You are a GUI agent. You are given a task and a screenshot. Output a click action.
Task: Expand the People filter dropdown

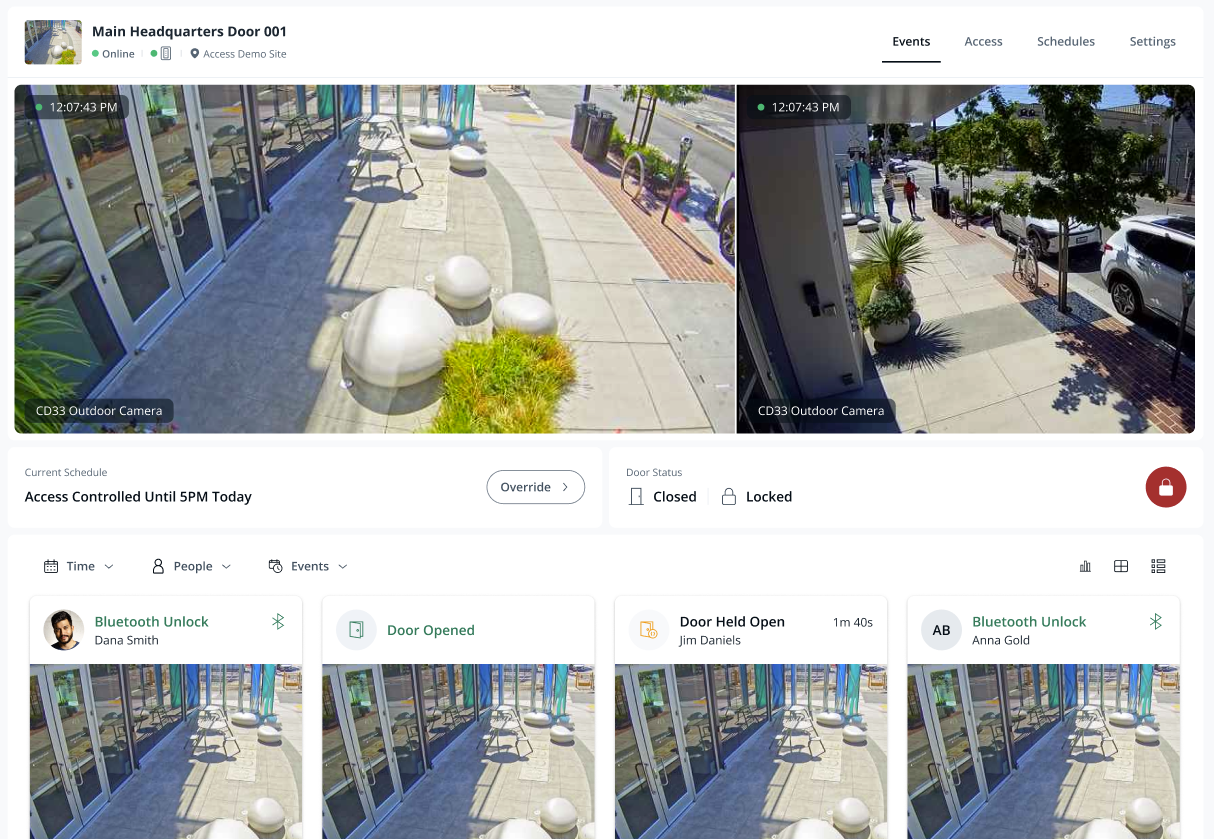(191, 566)
